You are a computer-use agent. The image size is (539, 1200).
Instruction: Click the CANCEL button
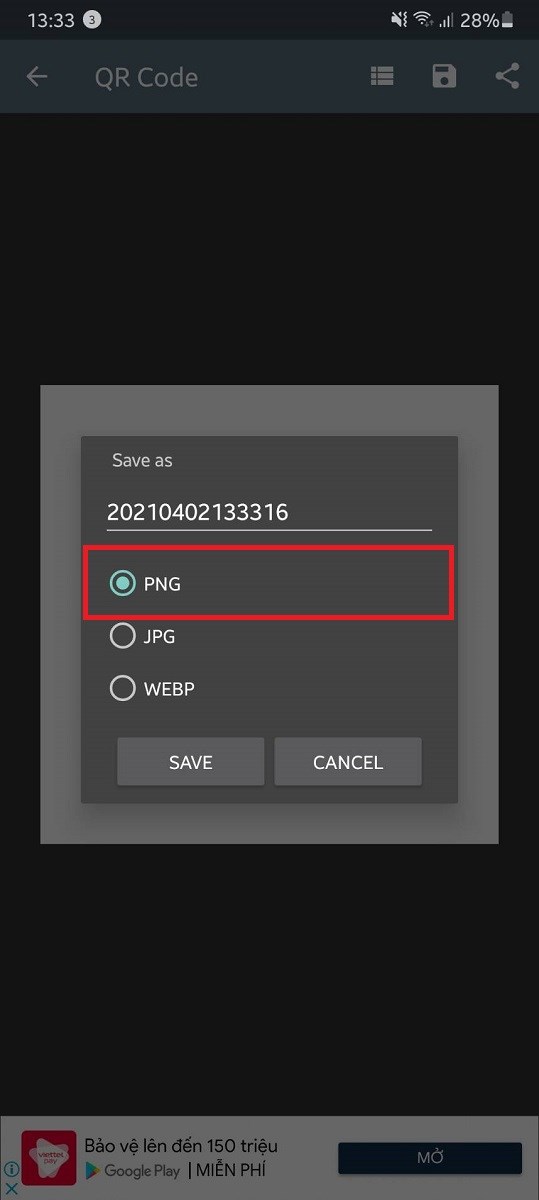(x=348, y=762)
